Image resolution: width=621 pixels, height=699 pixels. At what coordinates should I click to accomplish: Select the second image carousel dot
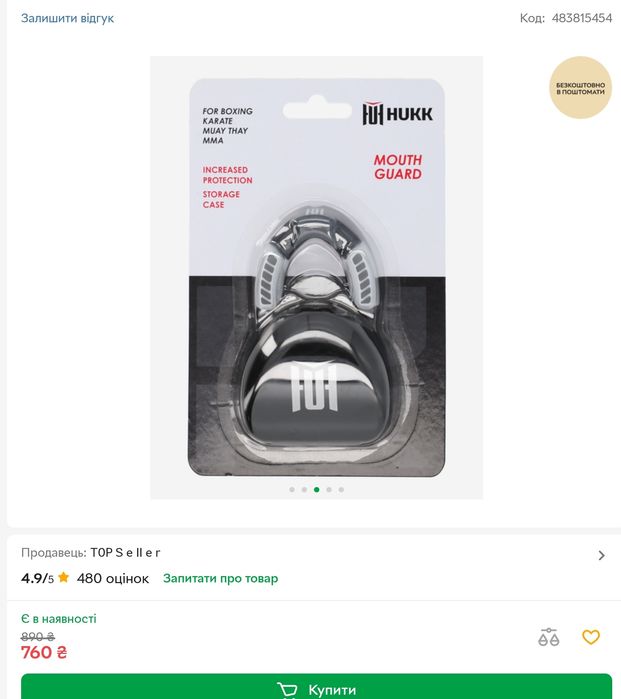[304, 489]
